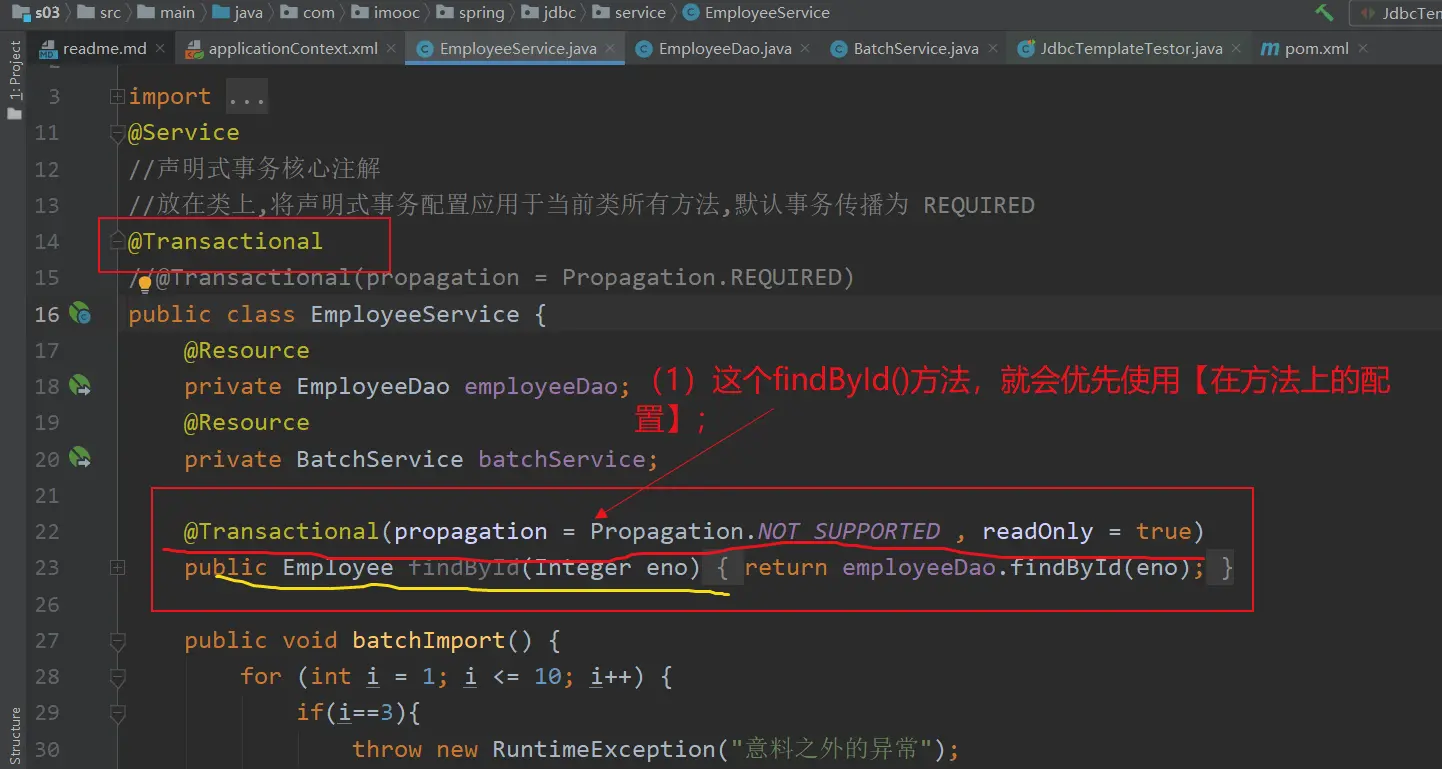
Task: Click the EmployeeDao type on line 18
Action: [372, 386]
